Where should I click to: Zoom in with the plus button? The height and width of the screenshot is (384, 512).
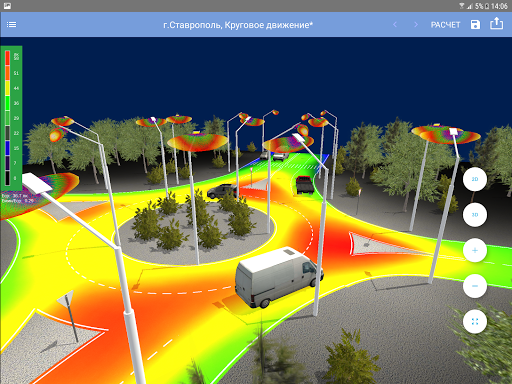475,250
